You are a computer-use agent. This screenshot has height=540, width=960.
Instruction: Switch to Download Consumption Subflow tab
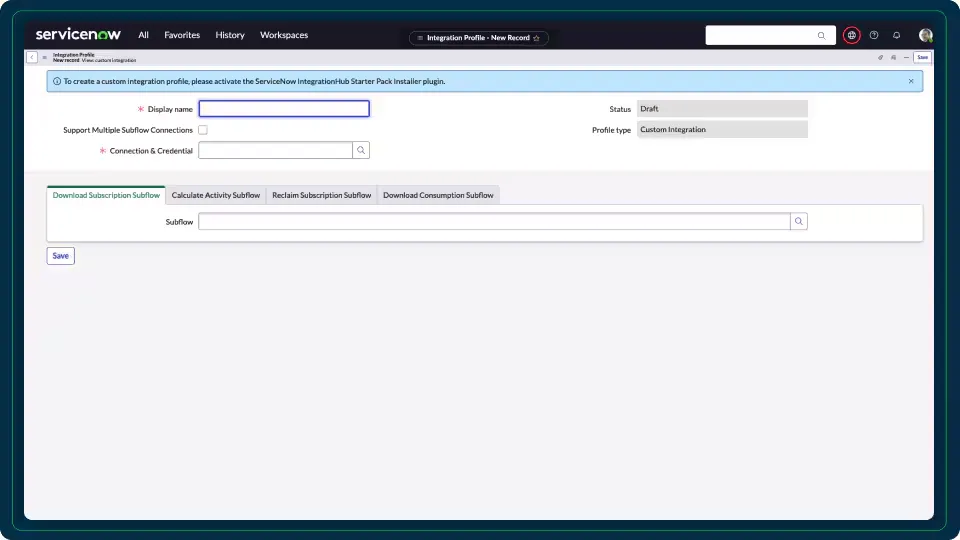pos(438,195)
